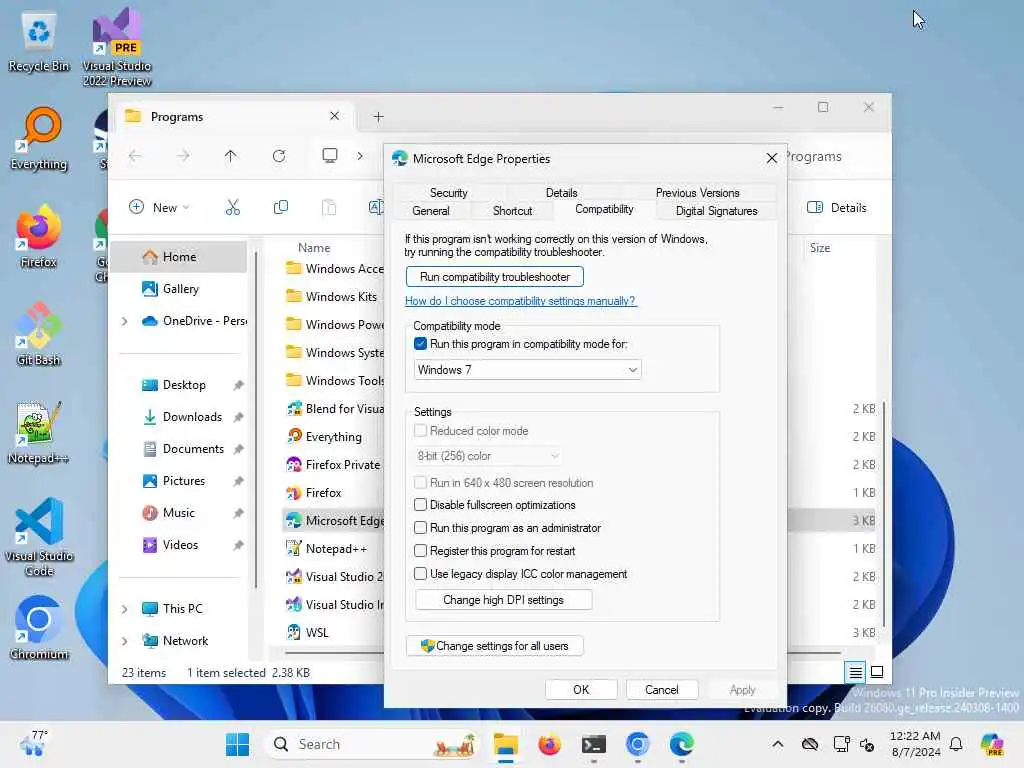Open taskbar weather widget showing 77°
This screenshot has height=768, width=1024.
[34, 744]
